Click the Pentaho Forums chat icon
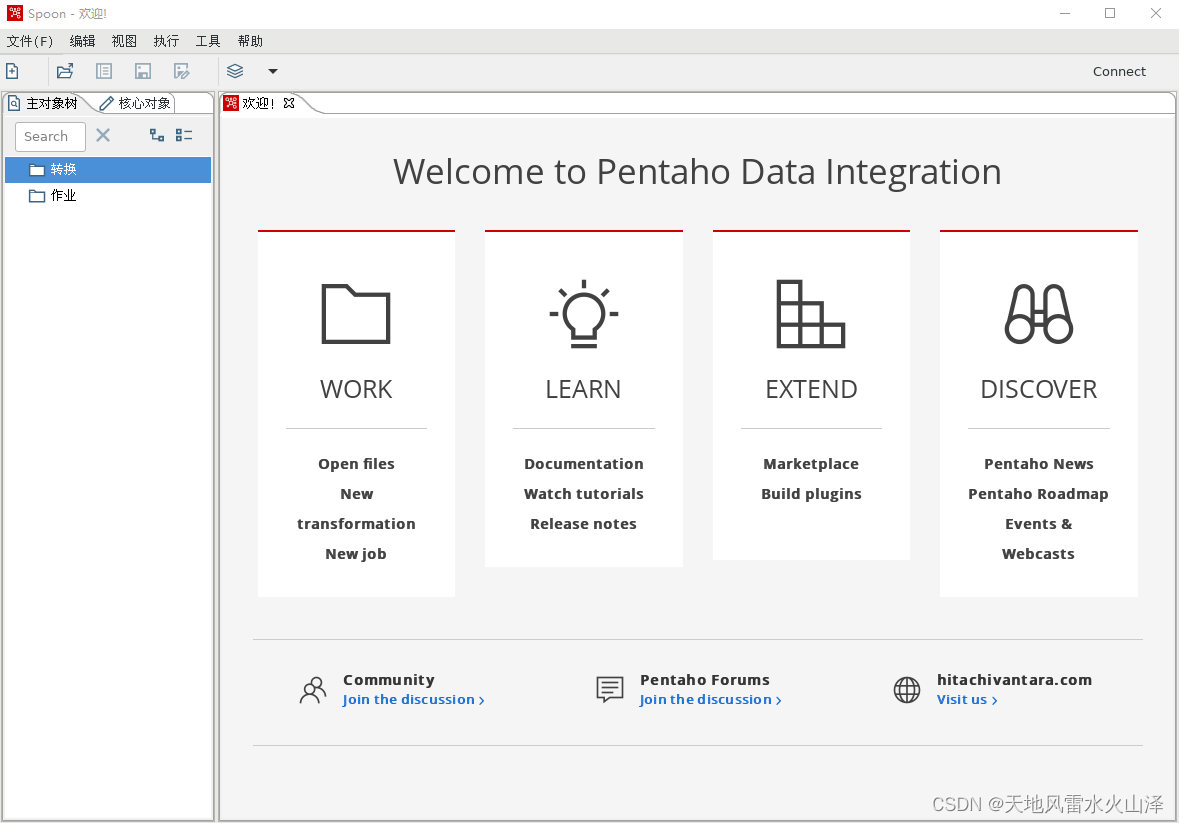 pyautogui.click(x=610, y=689)
